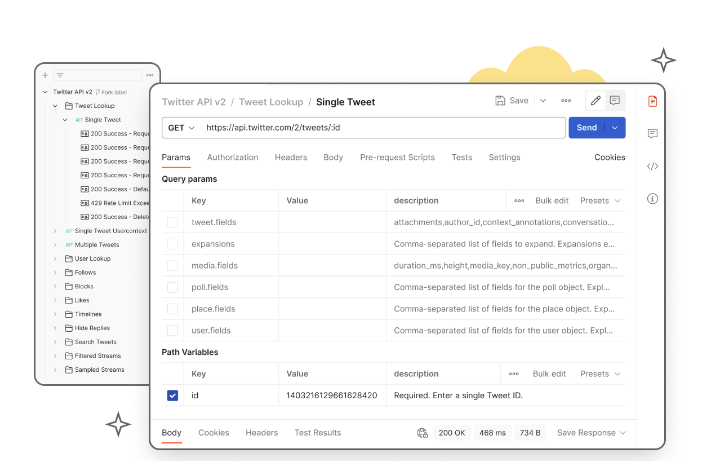Click the Fork label icon beside Twitter API v2
Image resolution: width=702 pixels, height=461 pixels.
(x=98, y=92)
